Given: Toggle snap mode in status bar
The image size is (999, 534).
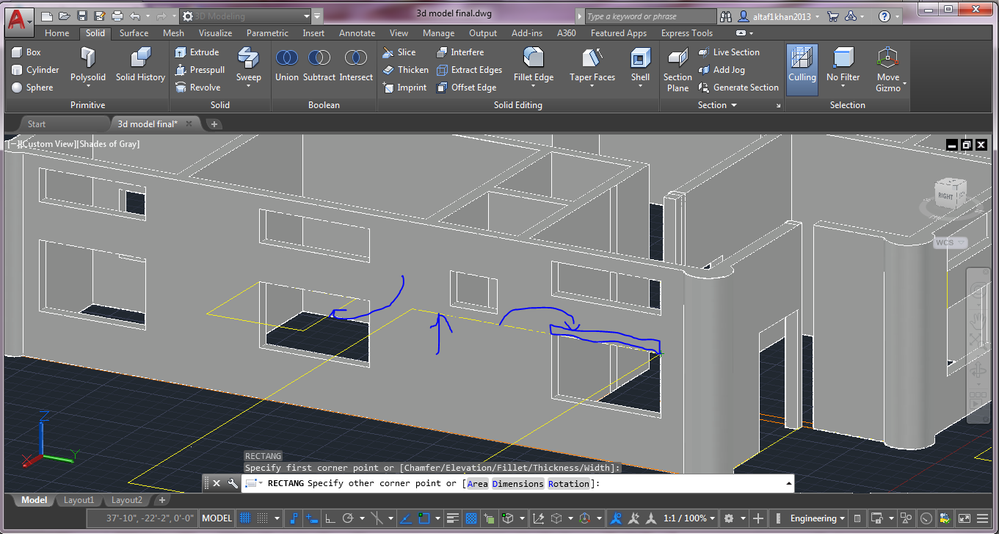Looking at the screenshot, I should pos(262,518).
